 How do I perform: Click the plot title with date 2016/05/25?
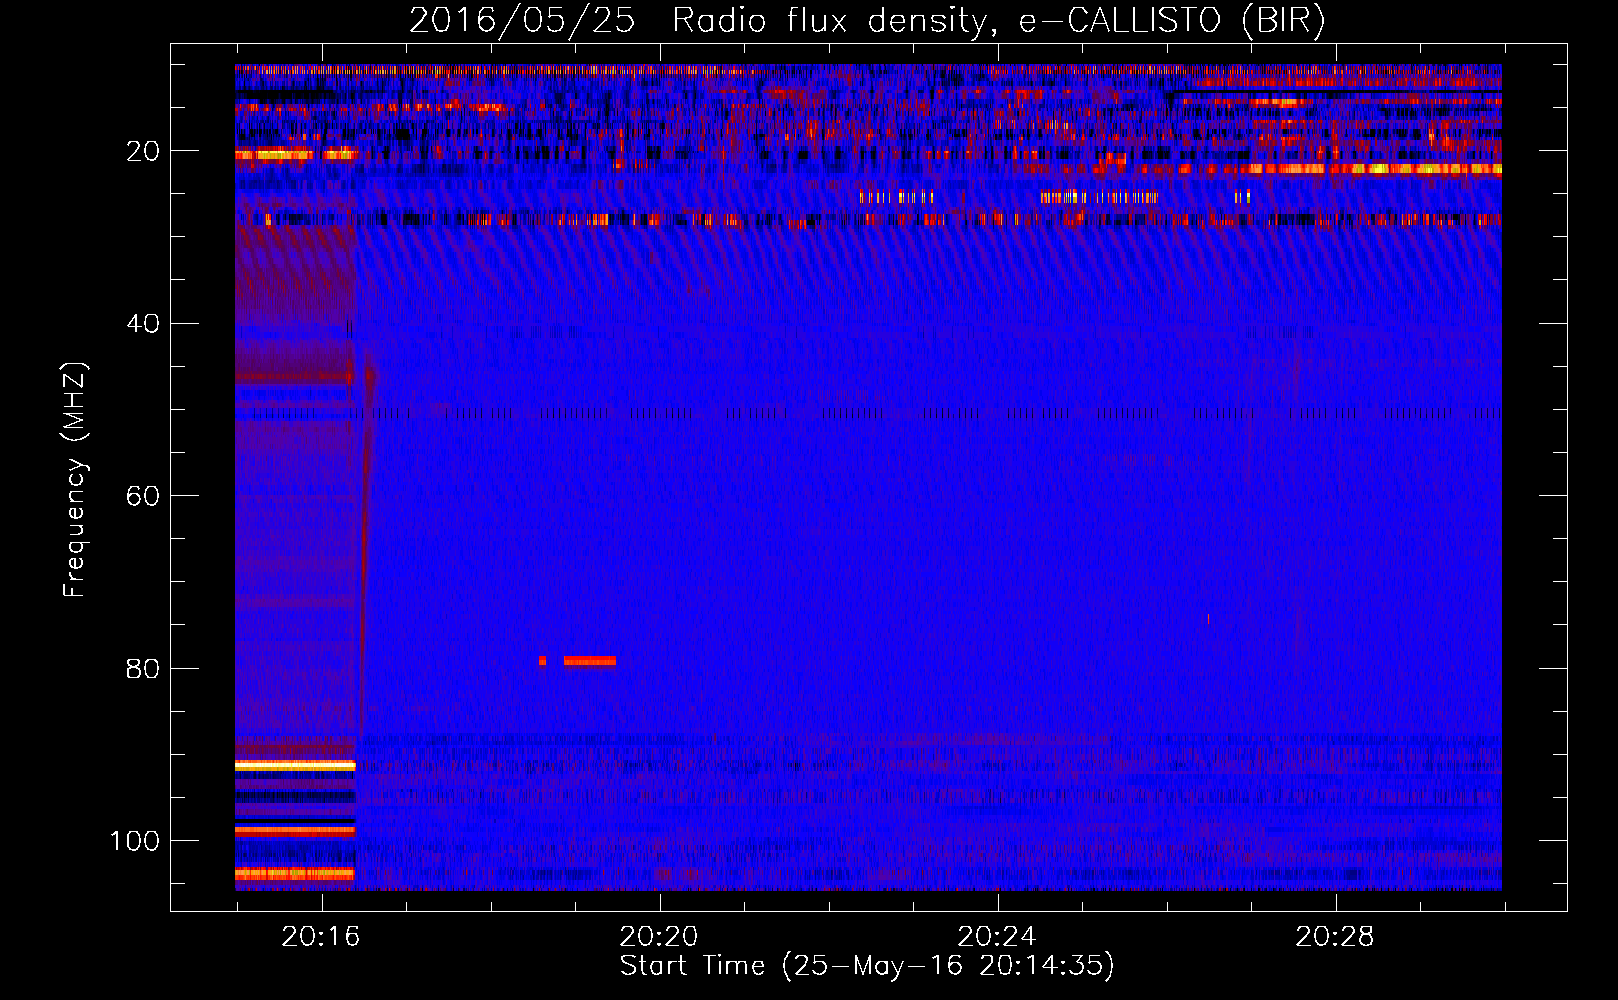(x=867, y=20)
